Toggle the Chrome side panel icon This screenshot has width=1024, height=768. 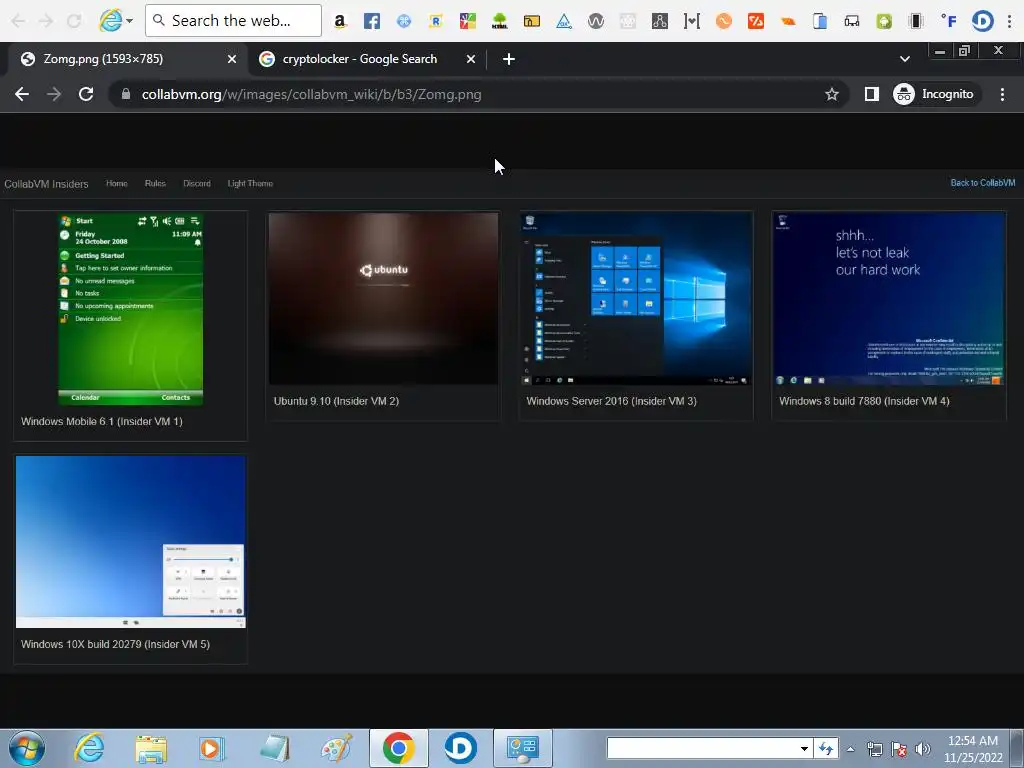point(871,94)
